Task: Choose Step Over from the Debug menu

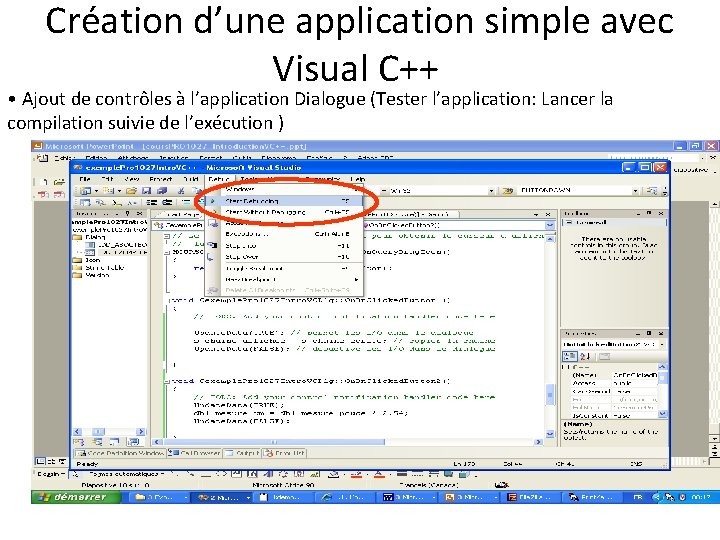Action: [284, 257]
